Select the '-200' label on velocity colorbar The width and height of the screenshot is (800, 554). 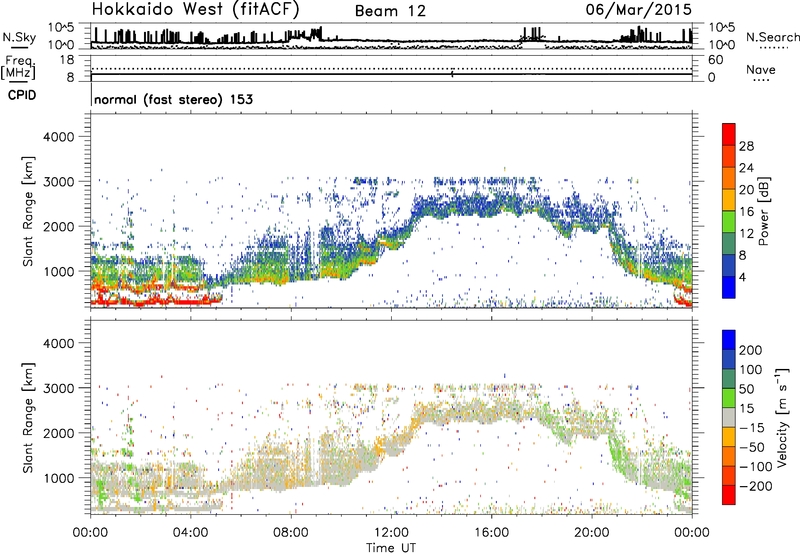click(x=755, y=486)
